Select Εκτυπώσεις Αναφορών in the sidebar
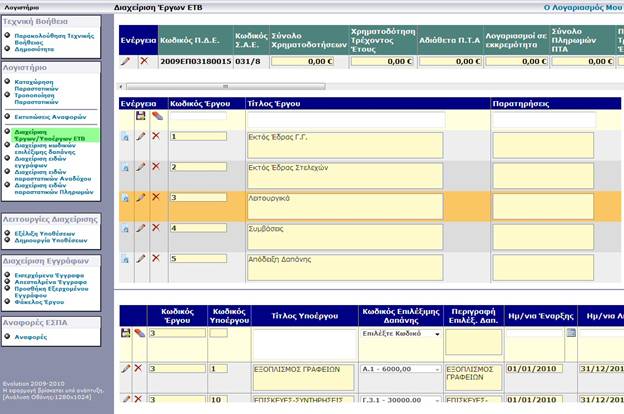This screenshot has height=414, width=624. pyautogui.click(x=47, y=117)
